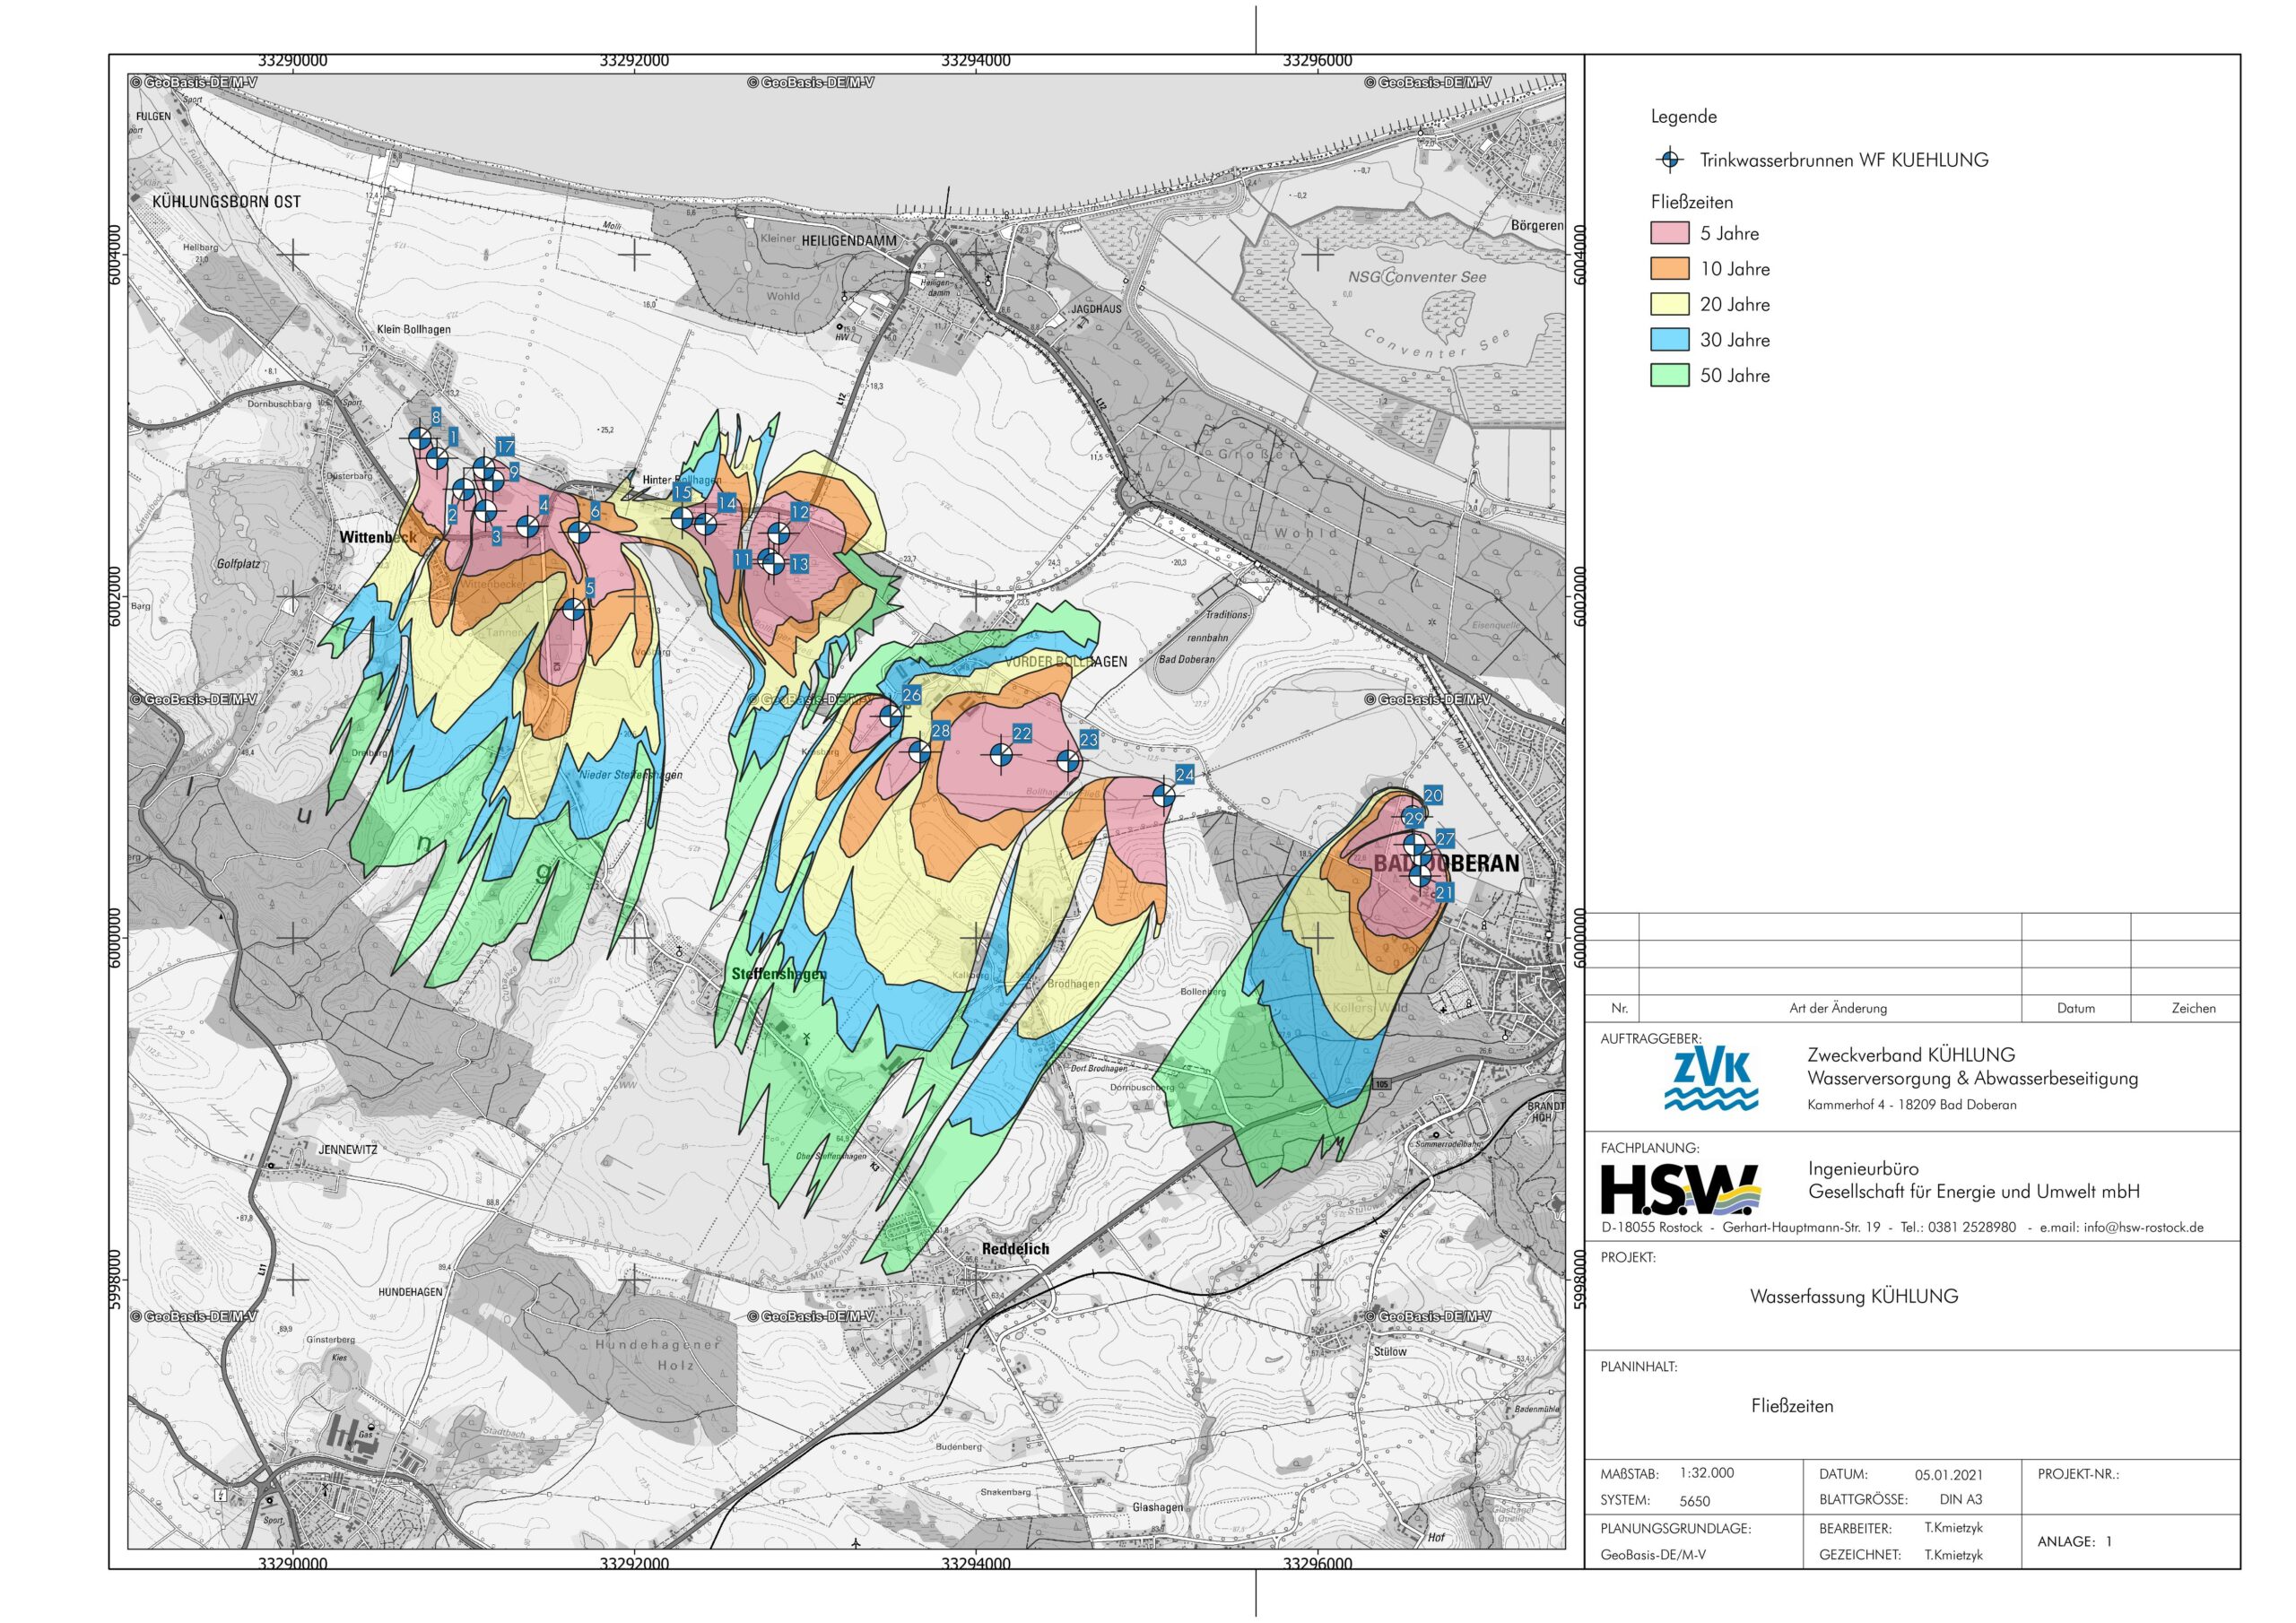
Task: Select the green 50 Jahre legend swatch
Action: tap(1669, 376)
